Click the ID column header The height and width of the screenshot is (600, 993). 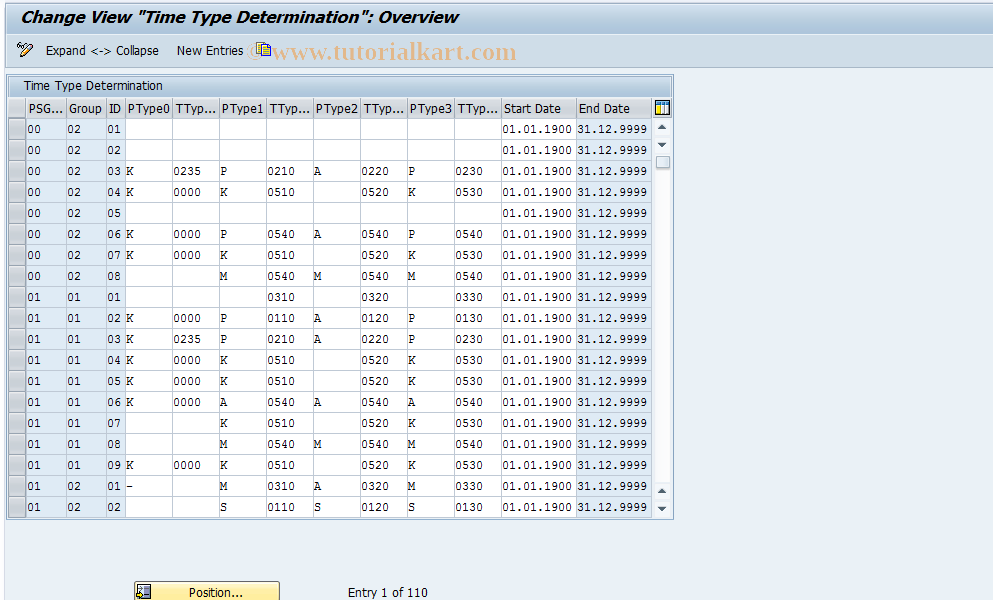point(115,108)
